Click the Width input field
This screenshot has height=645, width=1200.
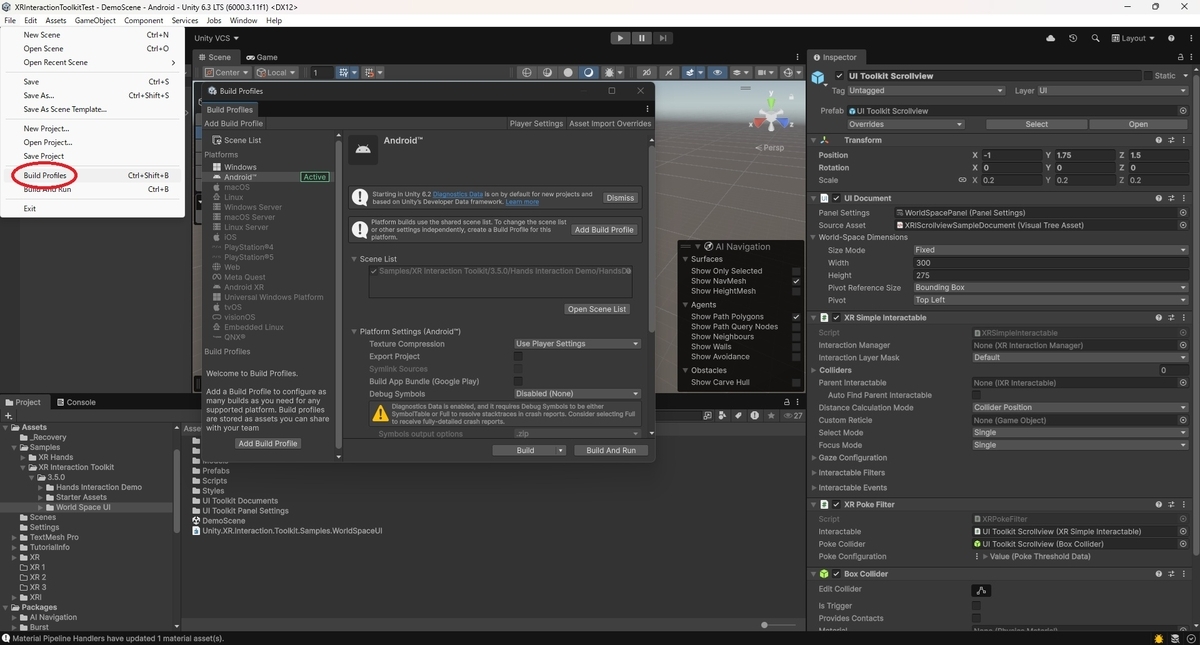tap(1050, 263)
